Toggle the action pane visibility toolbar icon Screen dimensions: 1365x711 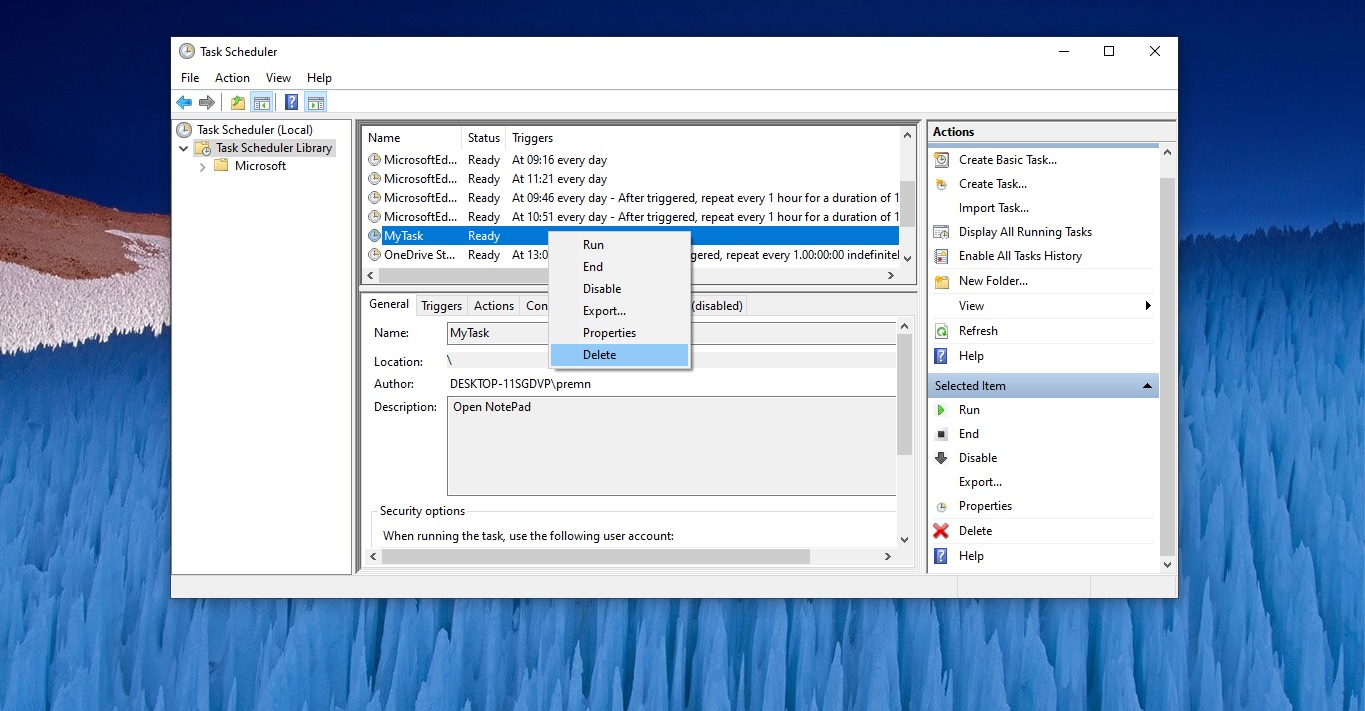coord(315,101)
